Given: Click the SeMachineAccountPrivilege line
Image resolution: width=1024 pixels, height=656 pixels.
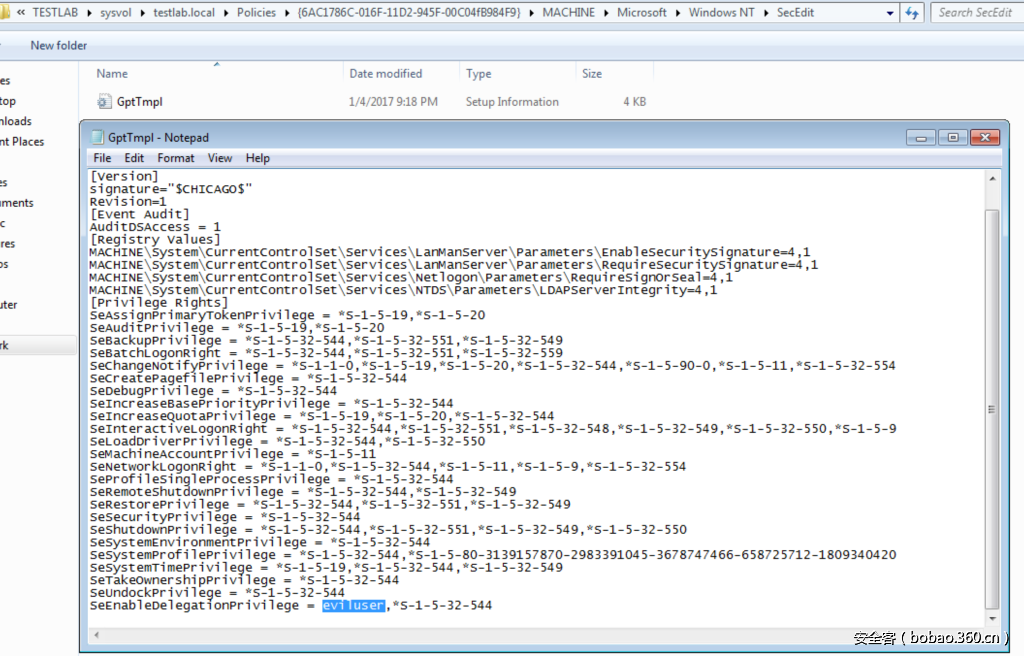Looking at the screenshot, I should pos(232,454).
